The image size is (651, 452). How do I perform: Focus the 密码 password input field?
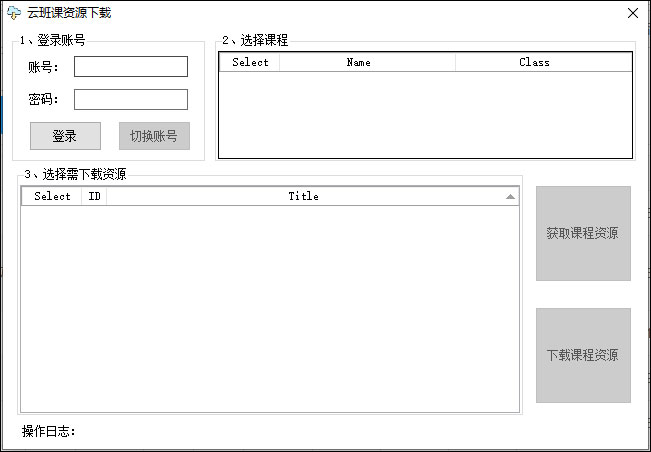tap(131, 100)
